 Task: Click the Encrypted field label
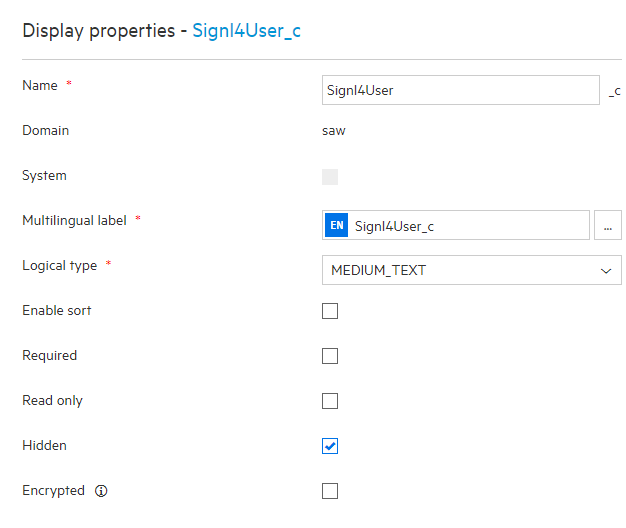(53, 490)
